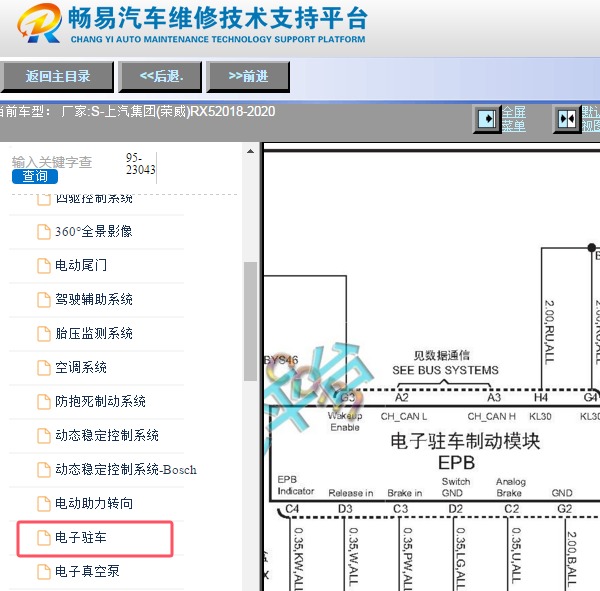Select 动态稳定控制系统 entry
600x591 pixels.
(107, 435)
